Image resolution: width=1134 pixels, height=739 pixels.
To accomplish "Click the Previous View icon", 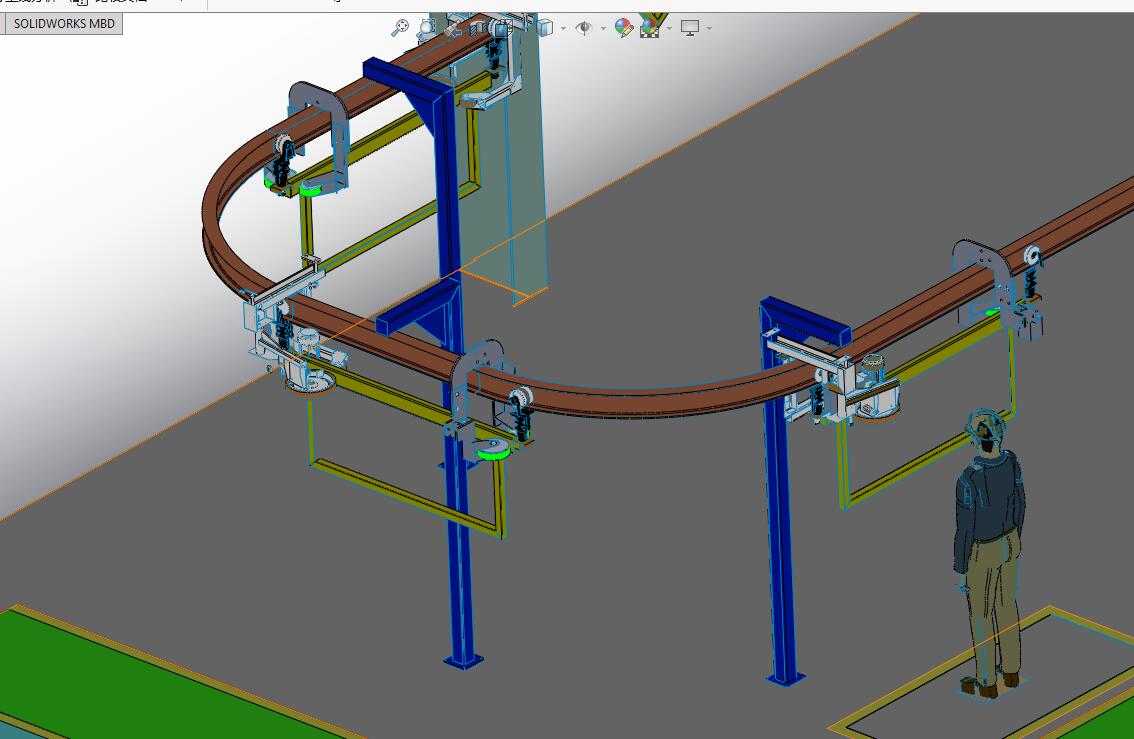I will [x=453, y=29].
